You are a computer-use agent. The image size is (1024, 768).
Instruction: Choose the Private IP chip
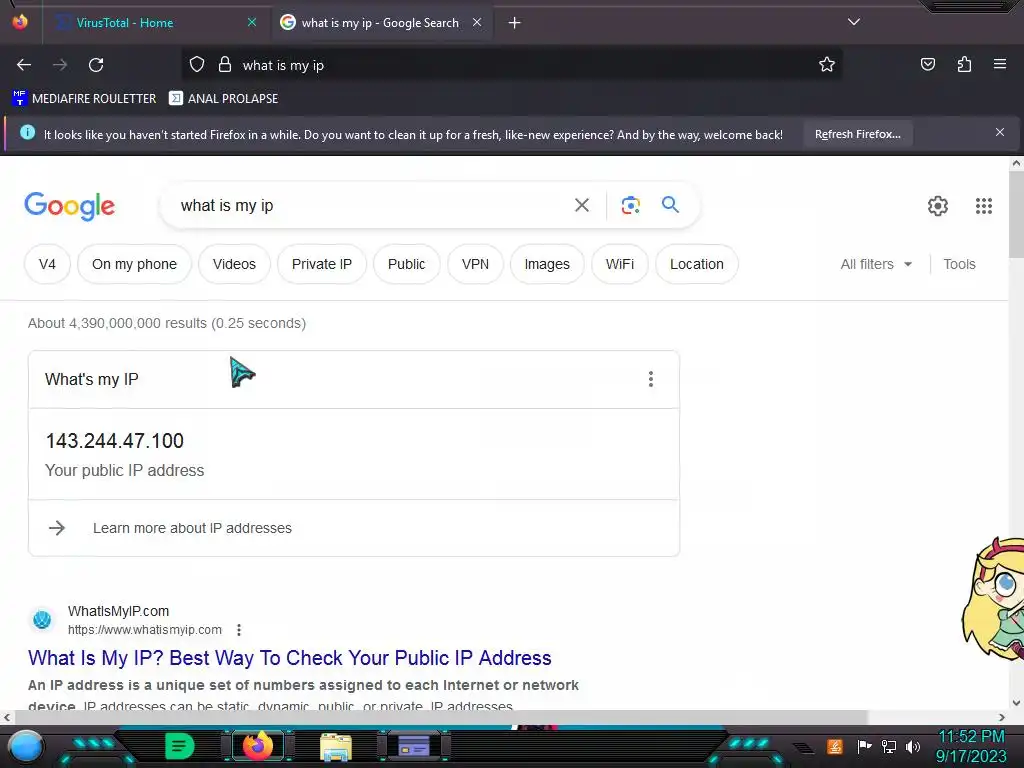coord(321,264)
